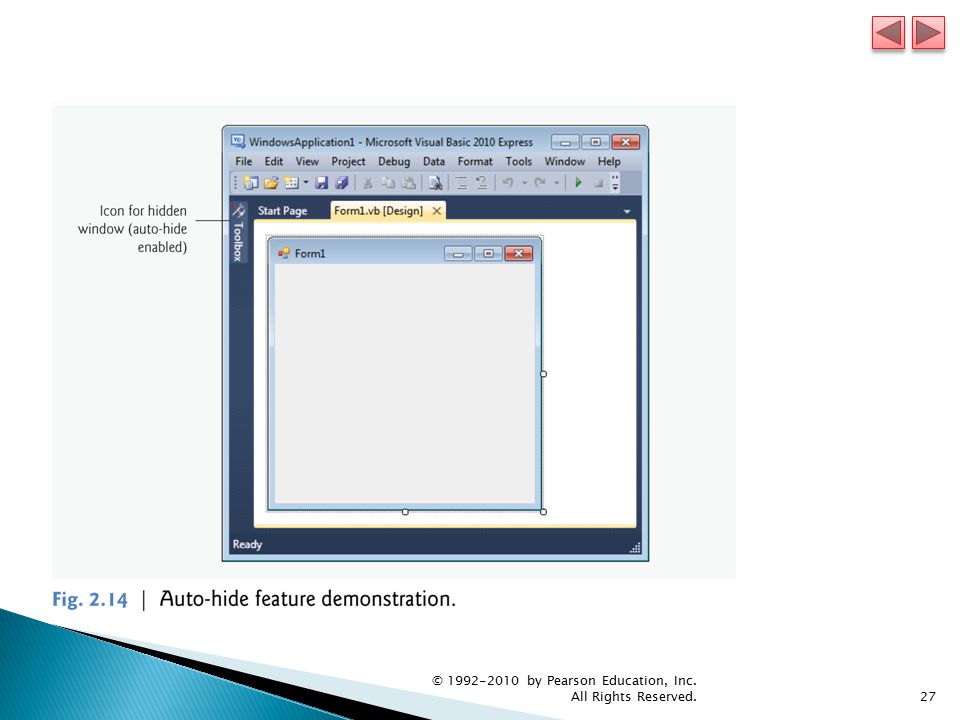Click the right-edge sizing handle of Form1

click(x=544, y=373)
